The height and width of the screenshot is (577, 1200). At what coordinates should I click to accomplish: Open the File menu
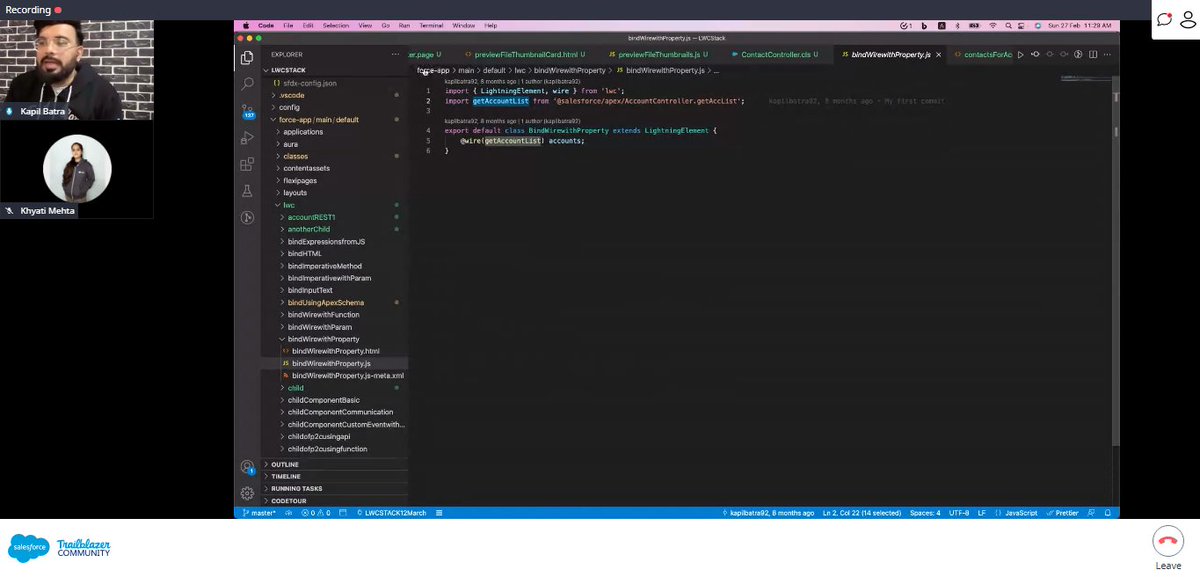click(x=288, y=25)
